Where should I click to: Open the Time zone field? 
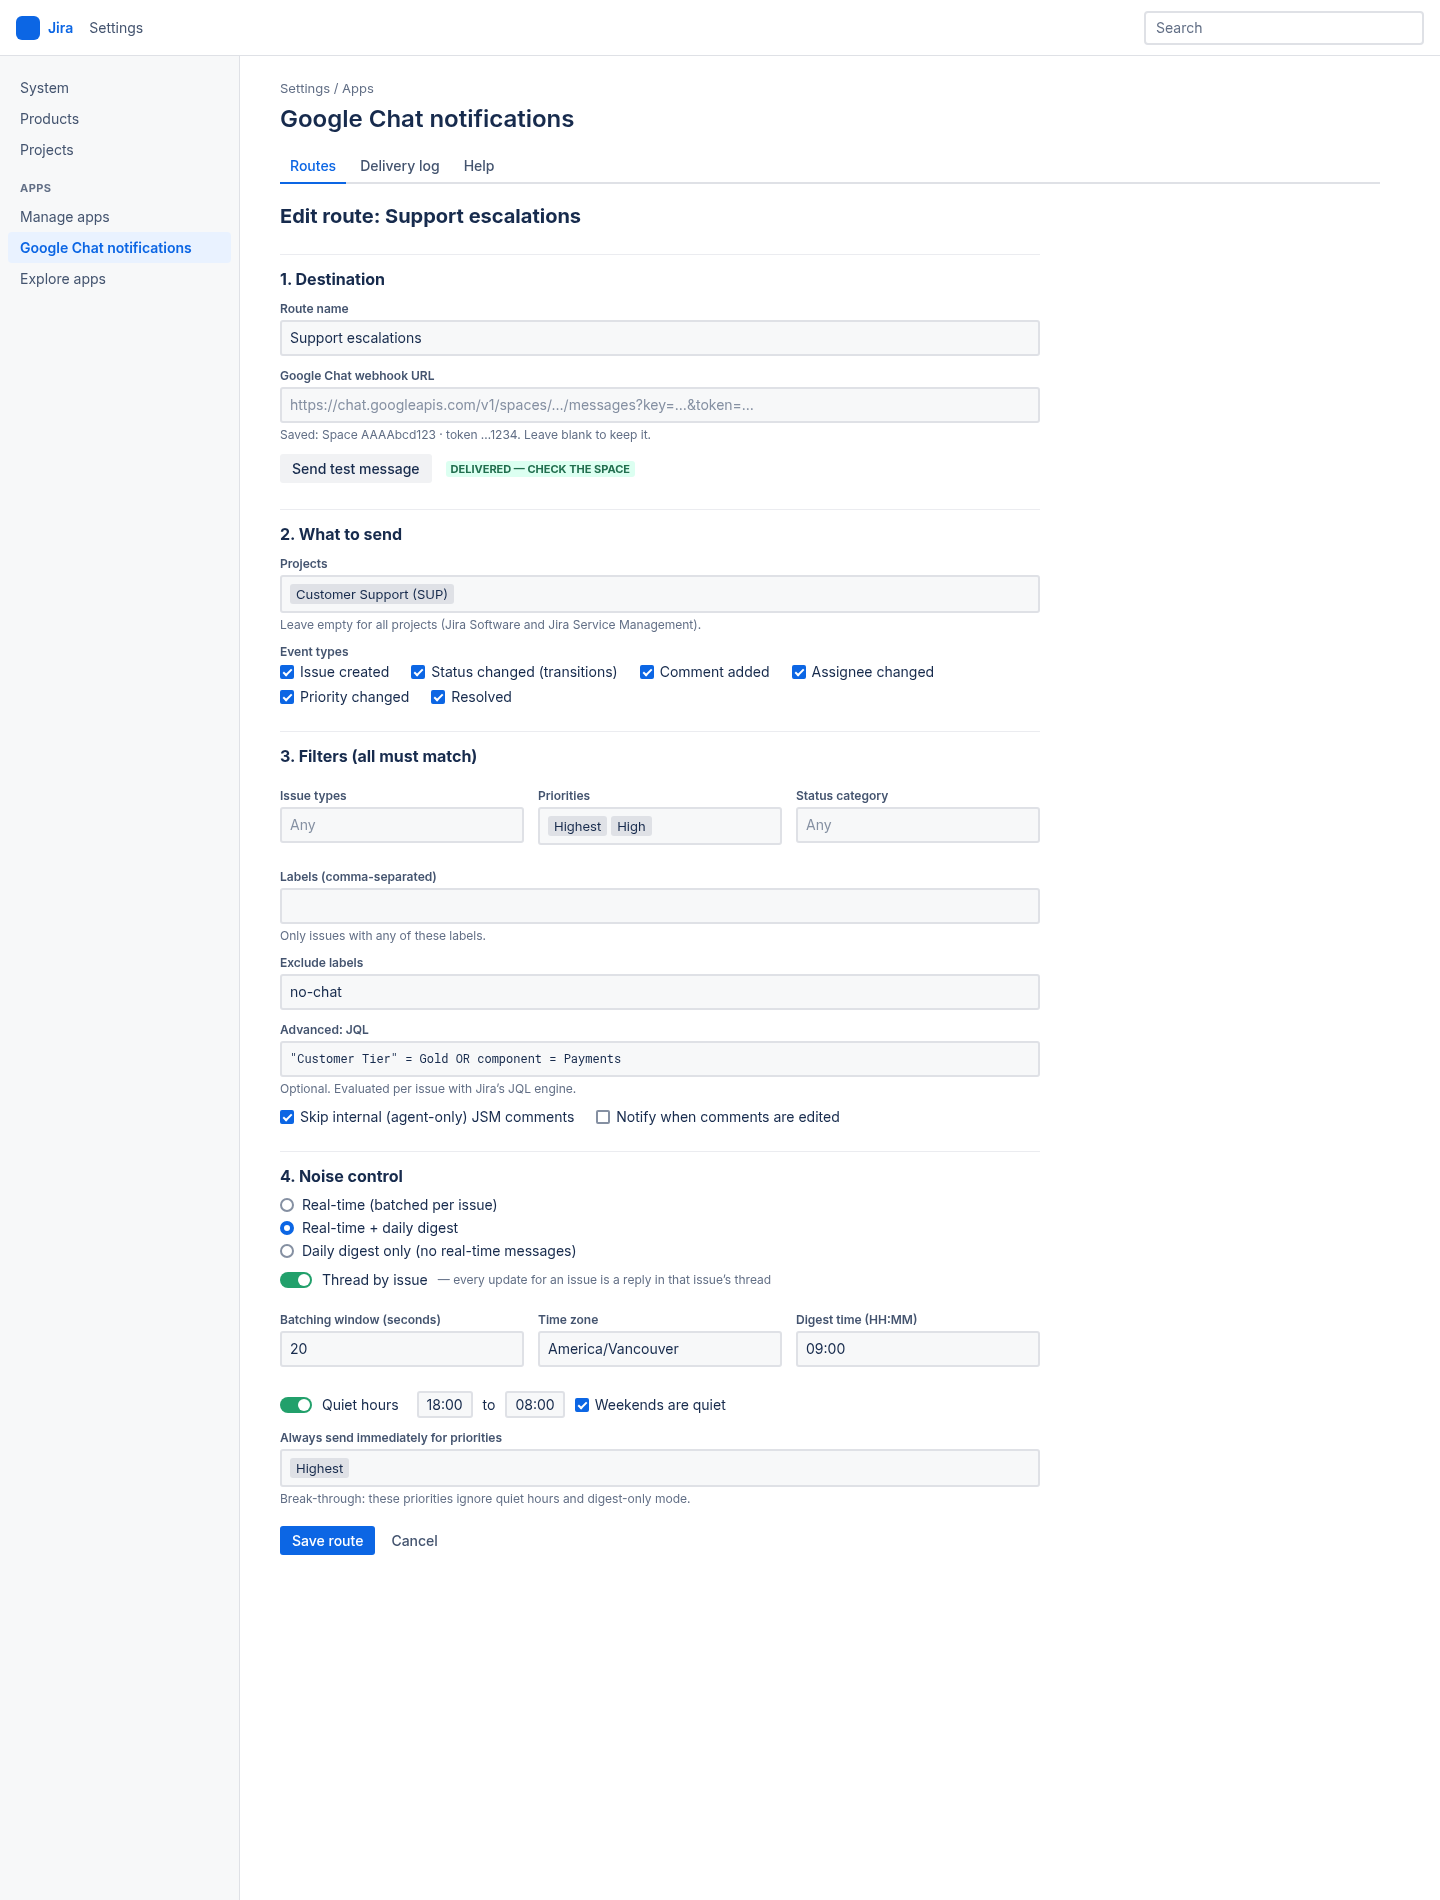click(x=660, y=1349)
